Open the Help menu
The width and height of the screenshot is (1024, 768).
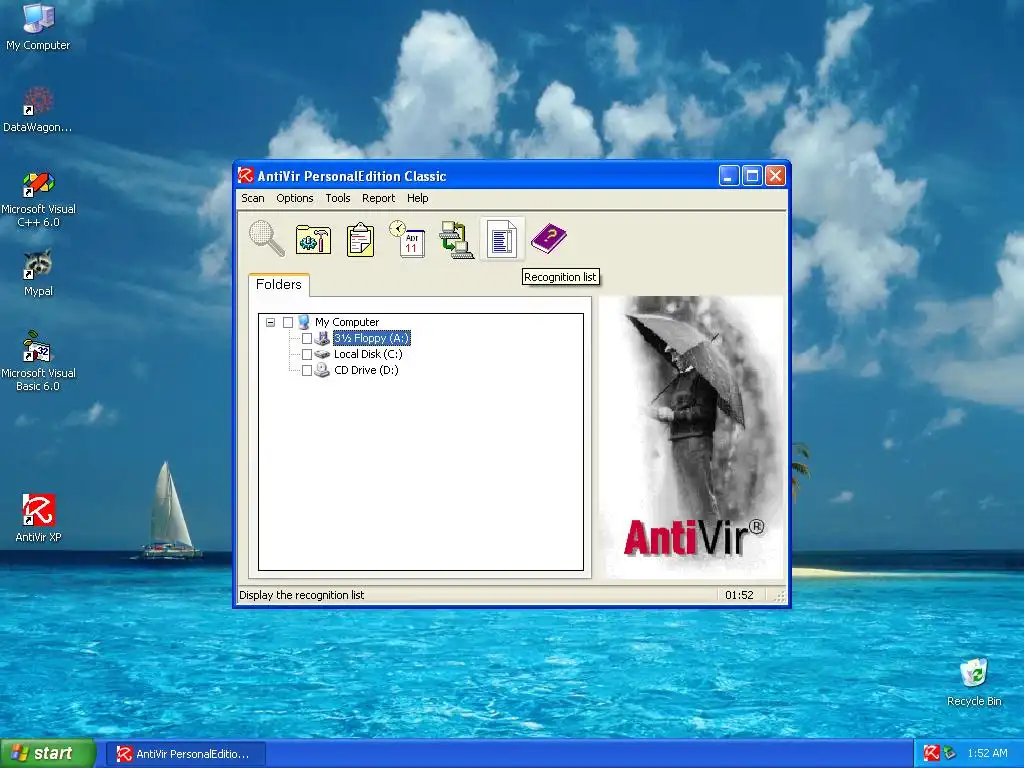(x=417, y=198)
